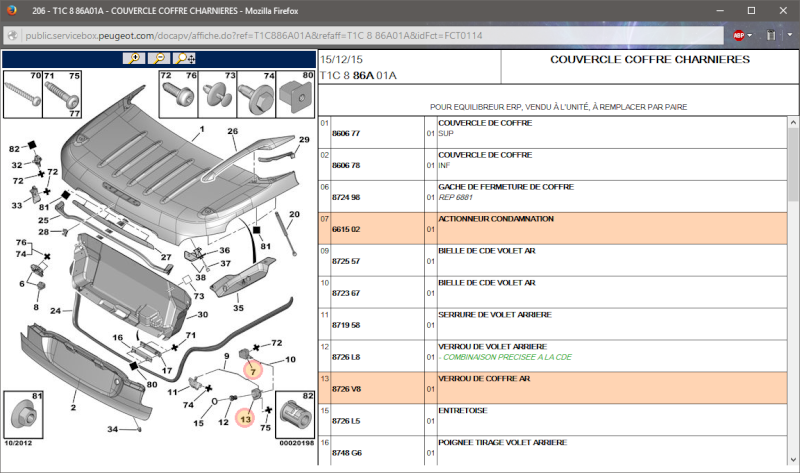Click callout 27 in the diagram
Viewport: 800px width, 473px height.
166,257
